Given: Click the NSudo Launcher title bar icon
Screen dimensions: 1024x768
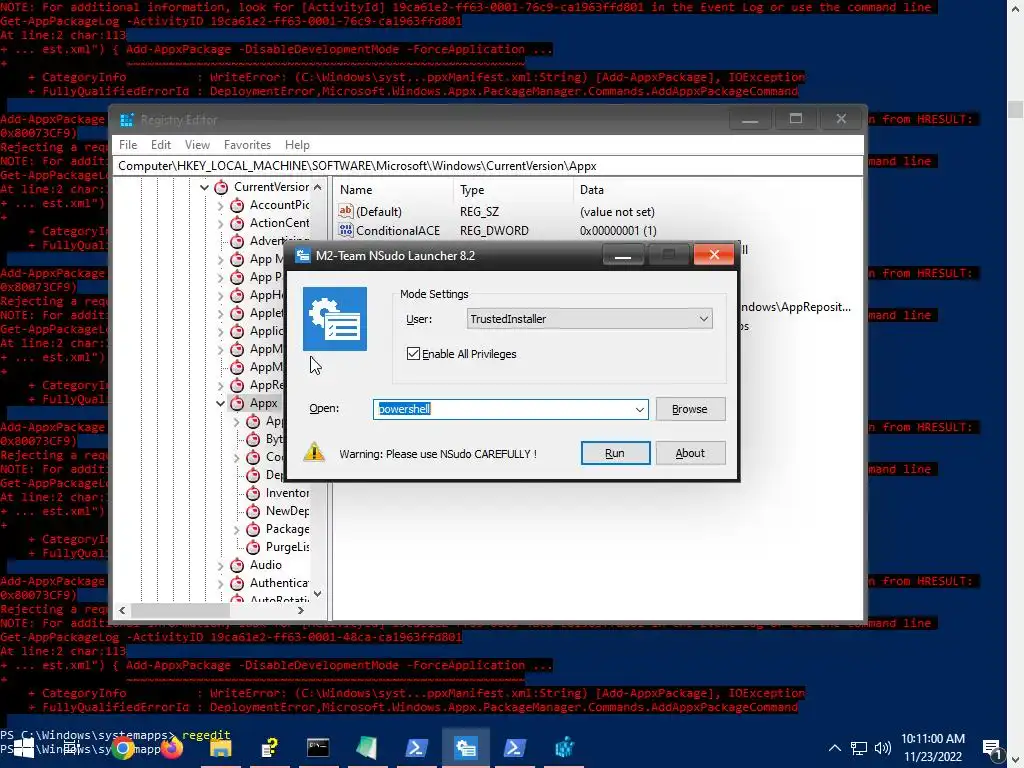Looking at the screenshot, I should (x=302, y=255).
